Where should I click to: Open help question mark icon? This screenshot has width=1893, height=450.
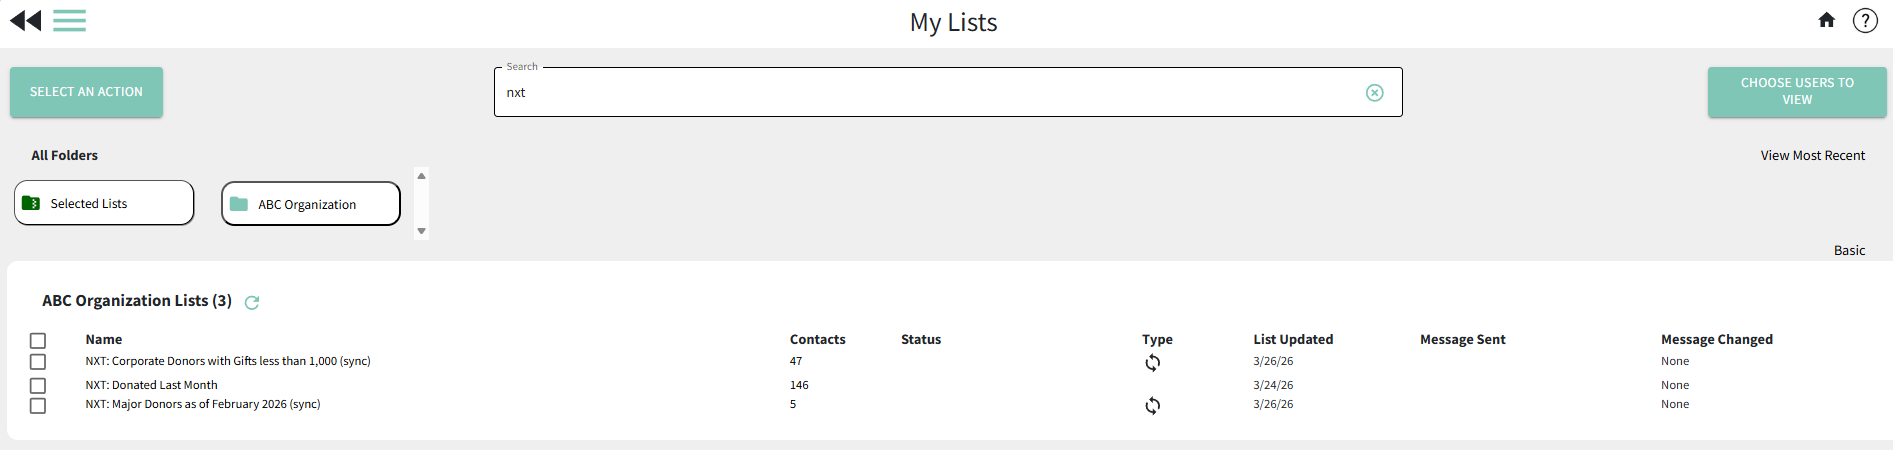1865,21
